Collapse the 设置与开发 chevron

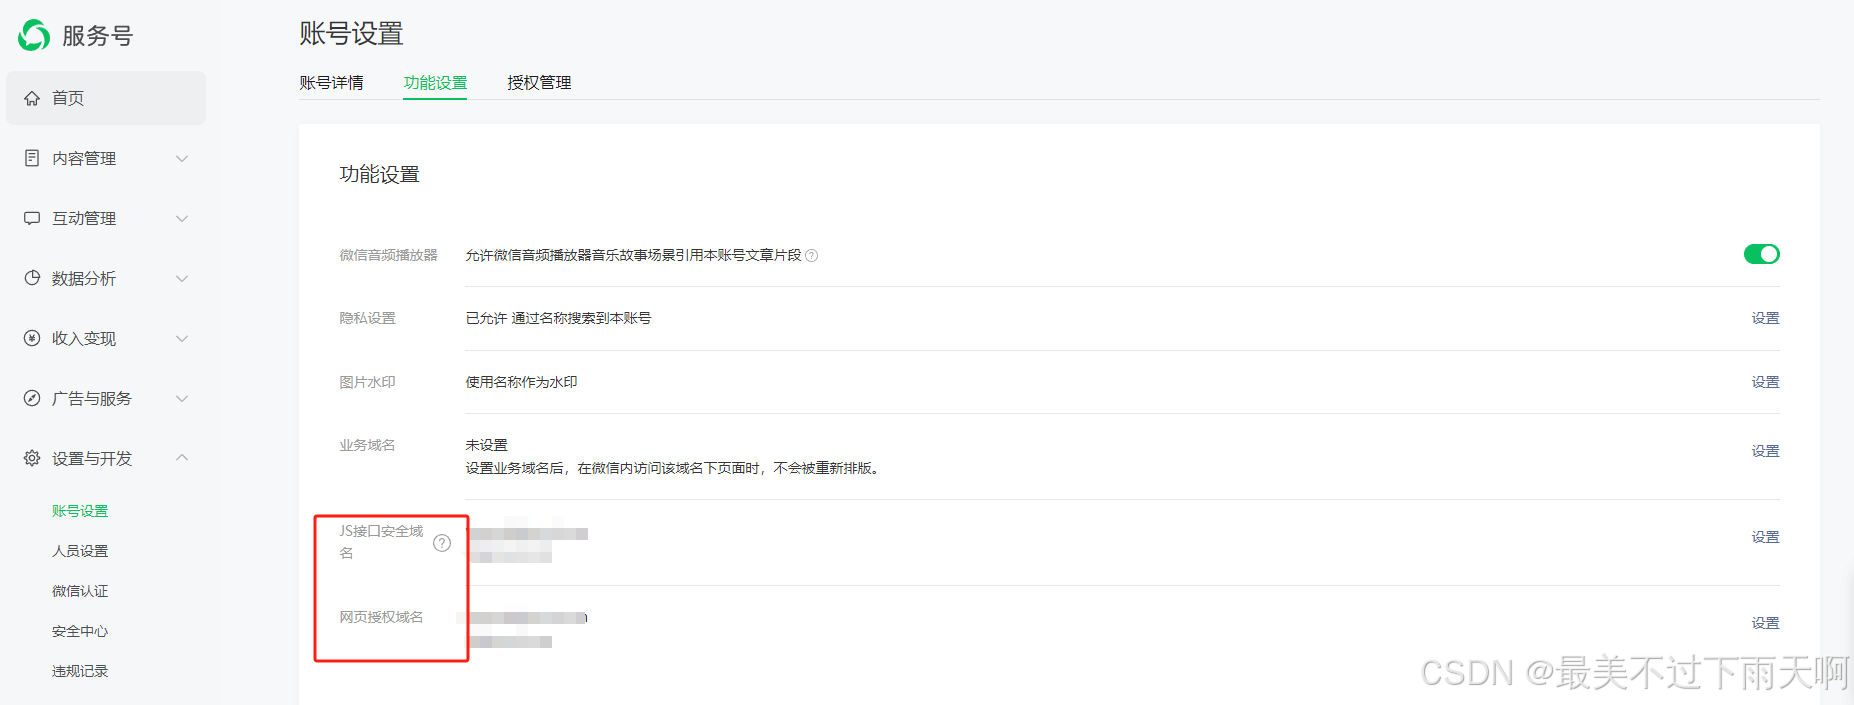(x=182, y=457)
